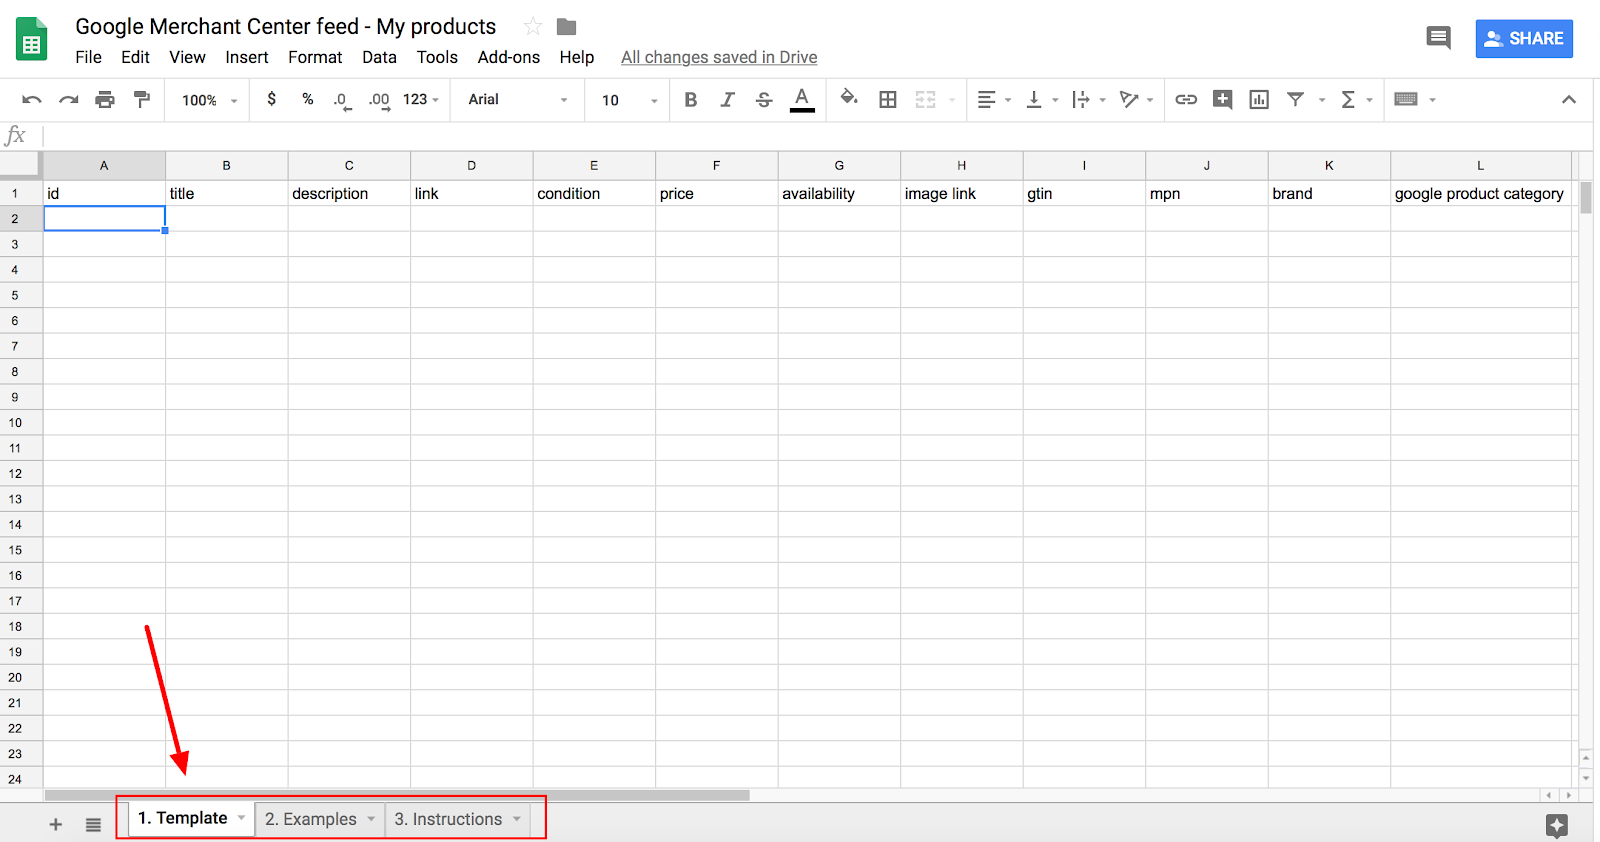Move document using folder icon
Viewport: 1600px width, 842px height.
click(x=566, y=26)
